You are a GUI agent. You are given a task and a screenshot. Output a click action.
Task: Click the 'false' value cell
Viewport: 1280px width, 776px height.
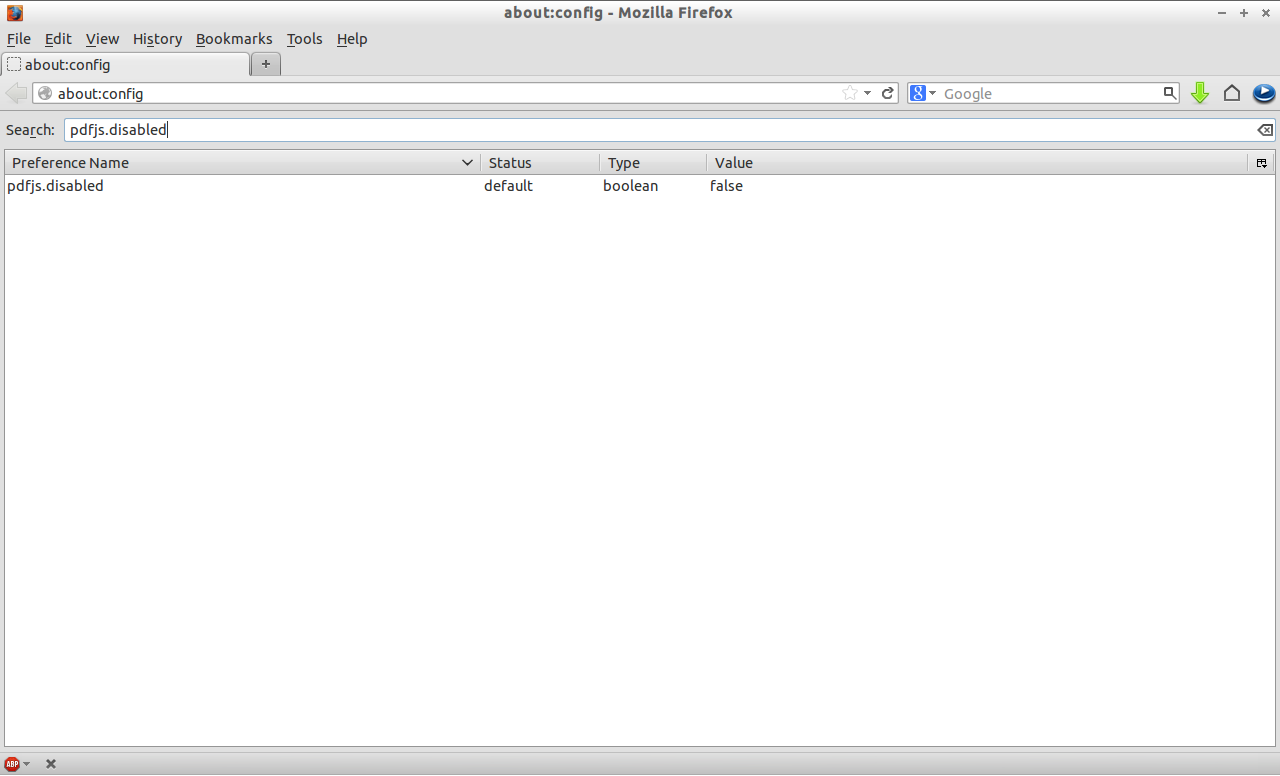pos(726,186)
